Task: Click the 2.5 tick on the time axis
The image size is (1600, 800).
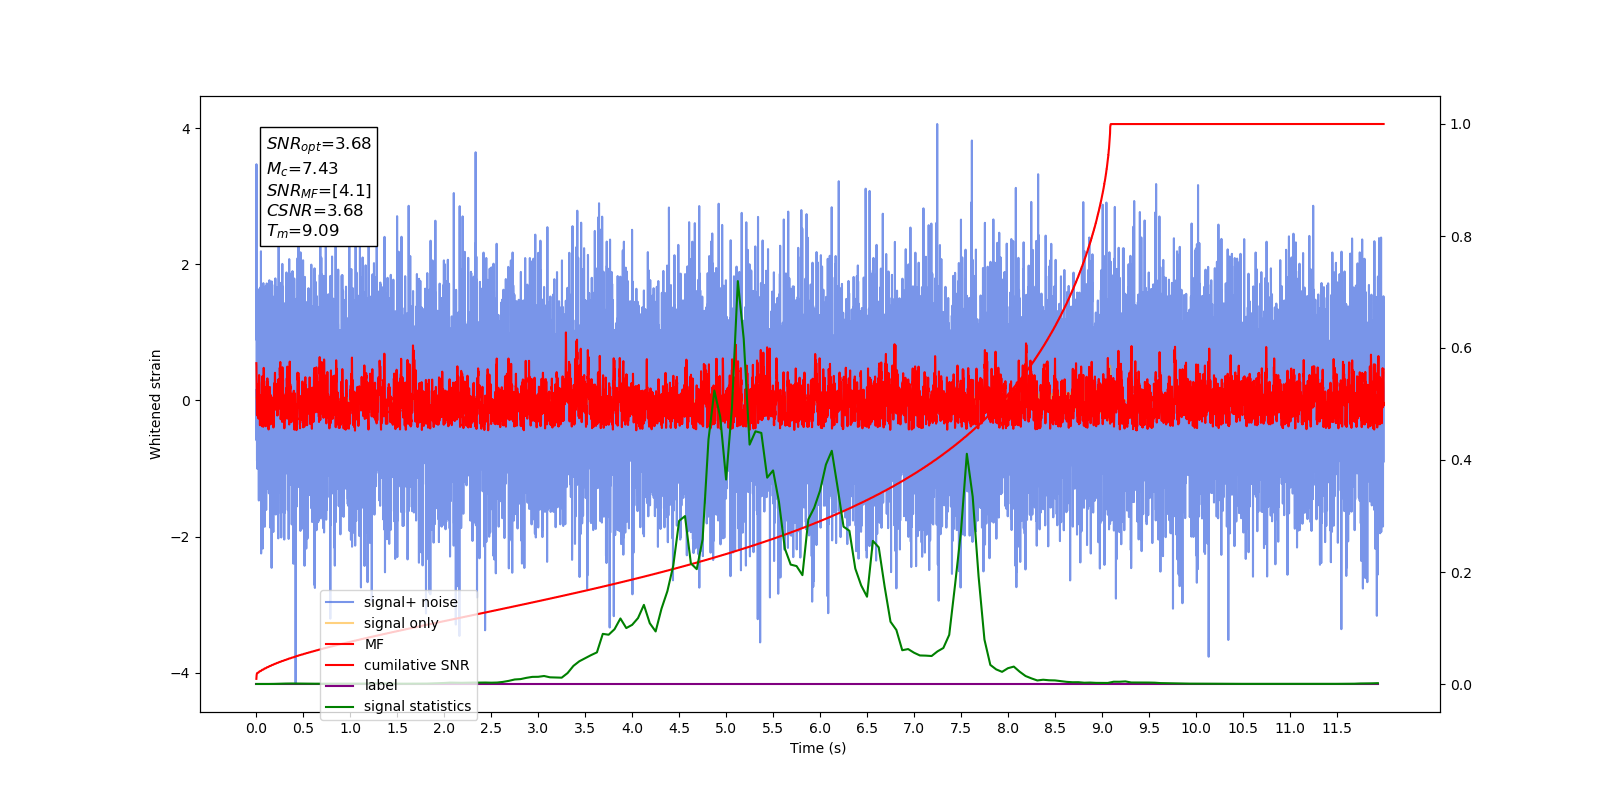Action: pyautogui.click(x=491, y=728)
